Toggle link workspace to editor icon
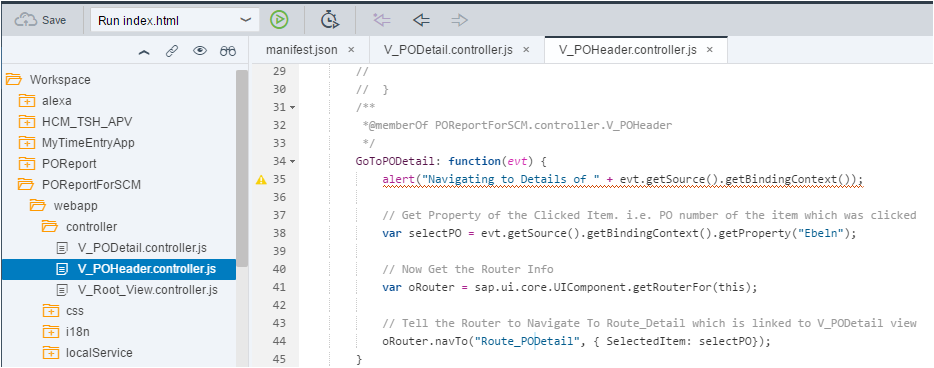Screen dimensions: 934x368 (x=172, y=52)
